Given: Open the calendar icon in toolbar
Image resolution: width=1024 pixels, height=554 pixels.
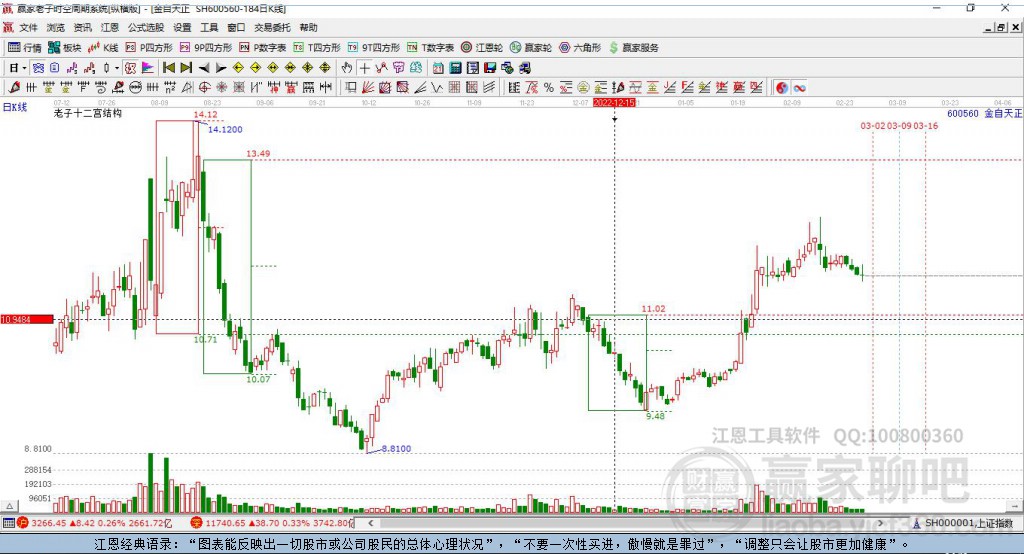Looking at the screenshot, I should (x=438, y=68).
